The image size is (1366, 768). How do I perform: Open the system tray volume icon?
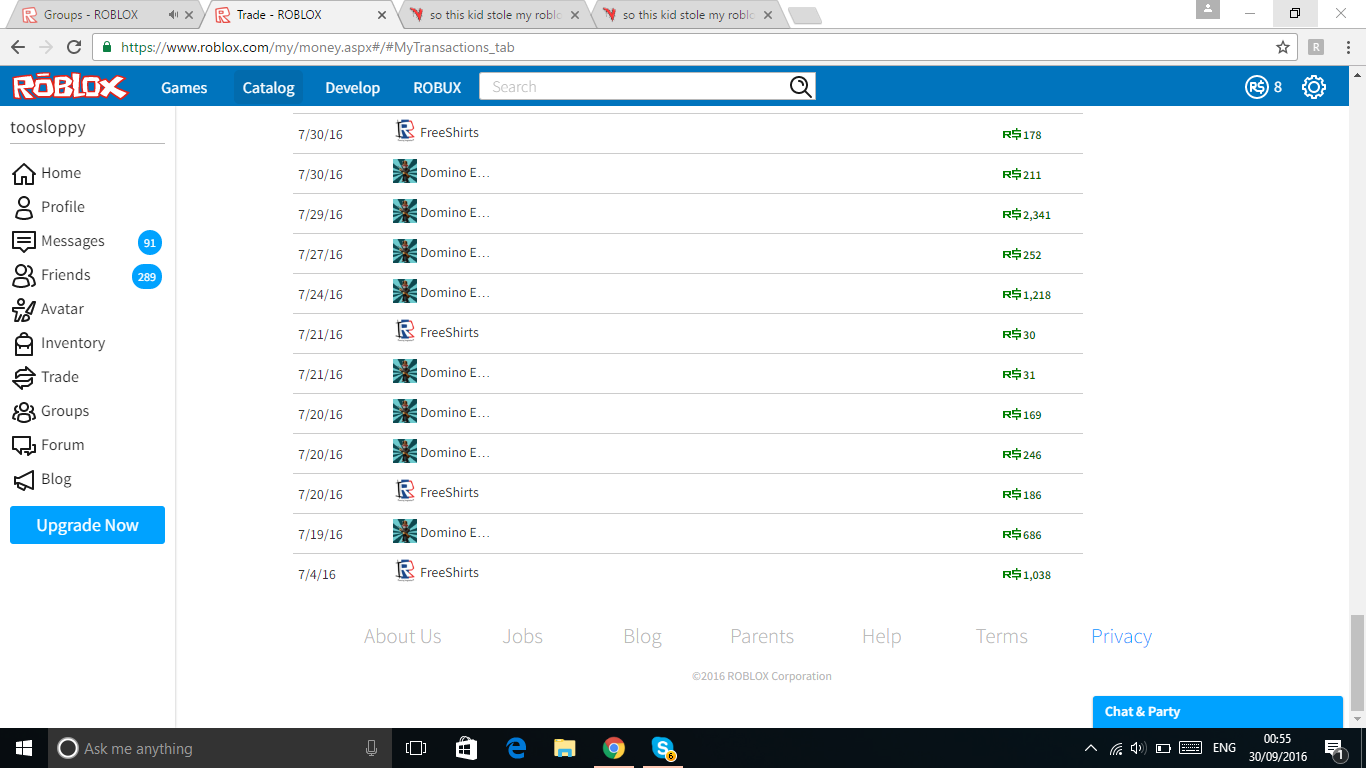tap(1138, 748)
